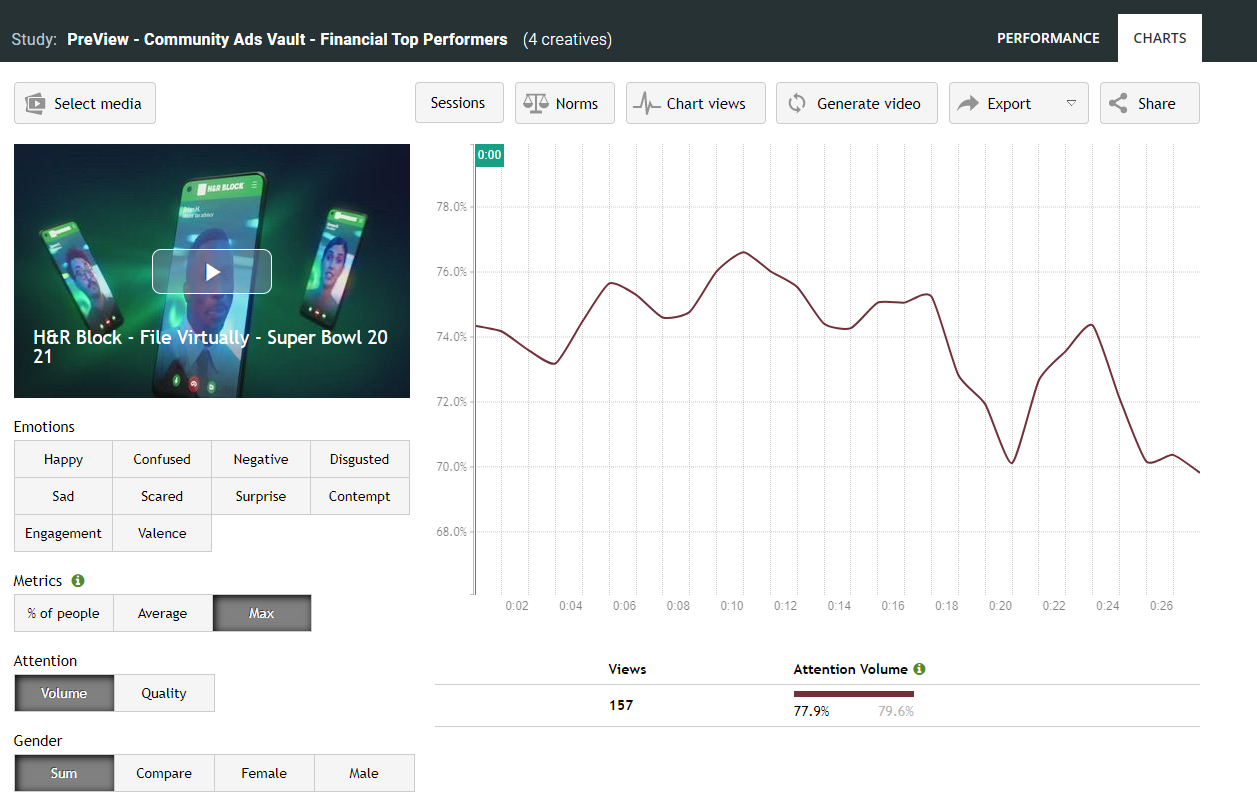Click the 0:26 time axis label
This screenshot has height=798, width=1257.
coord(1161,606)
